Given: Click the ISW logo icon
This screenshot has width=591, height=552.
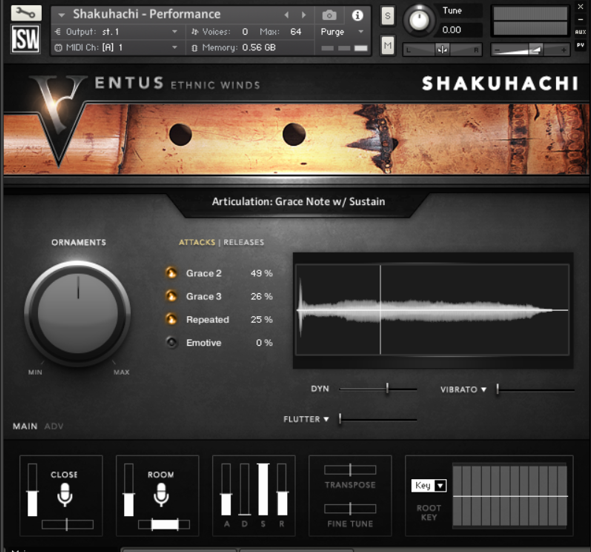Looking at the screenshot, I should tap(26, 39).
